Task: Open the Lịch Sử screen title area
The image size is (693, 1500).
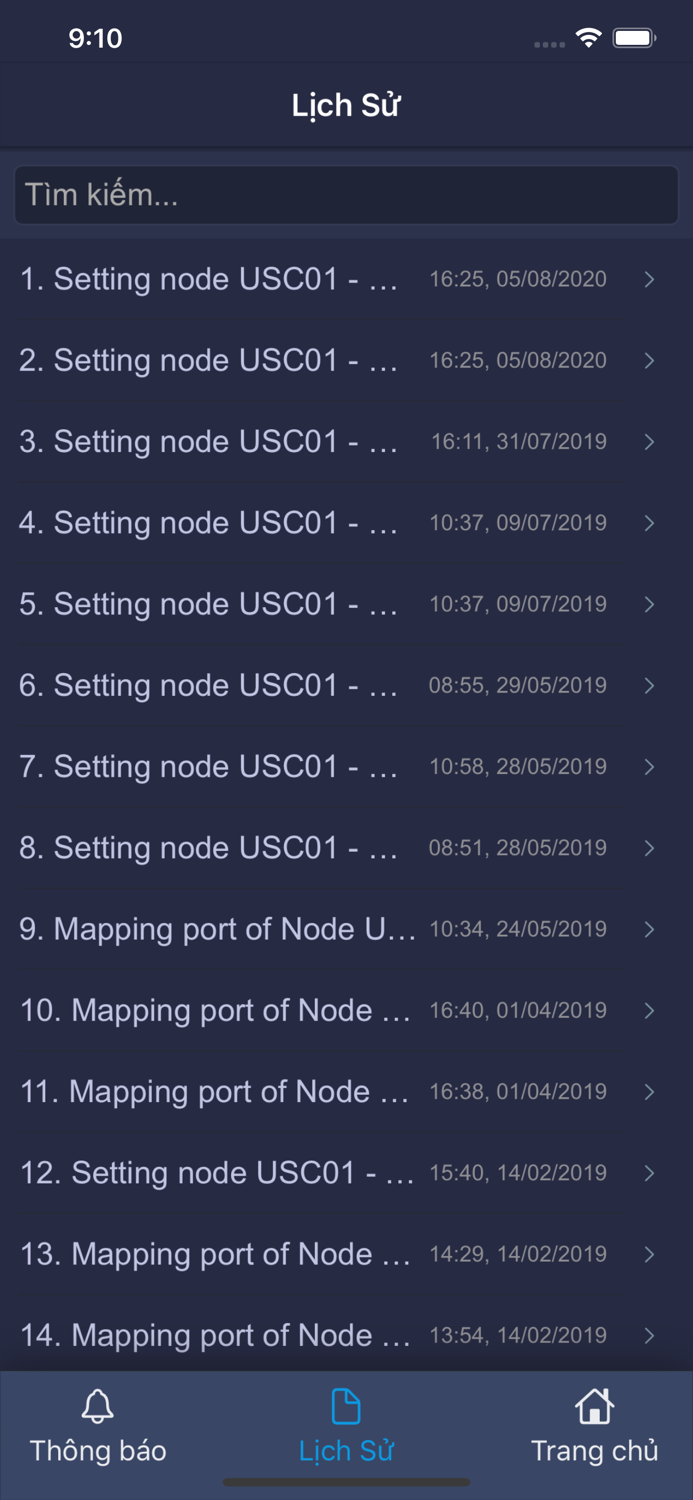Action: [x=346, y=104]
